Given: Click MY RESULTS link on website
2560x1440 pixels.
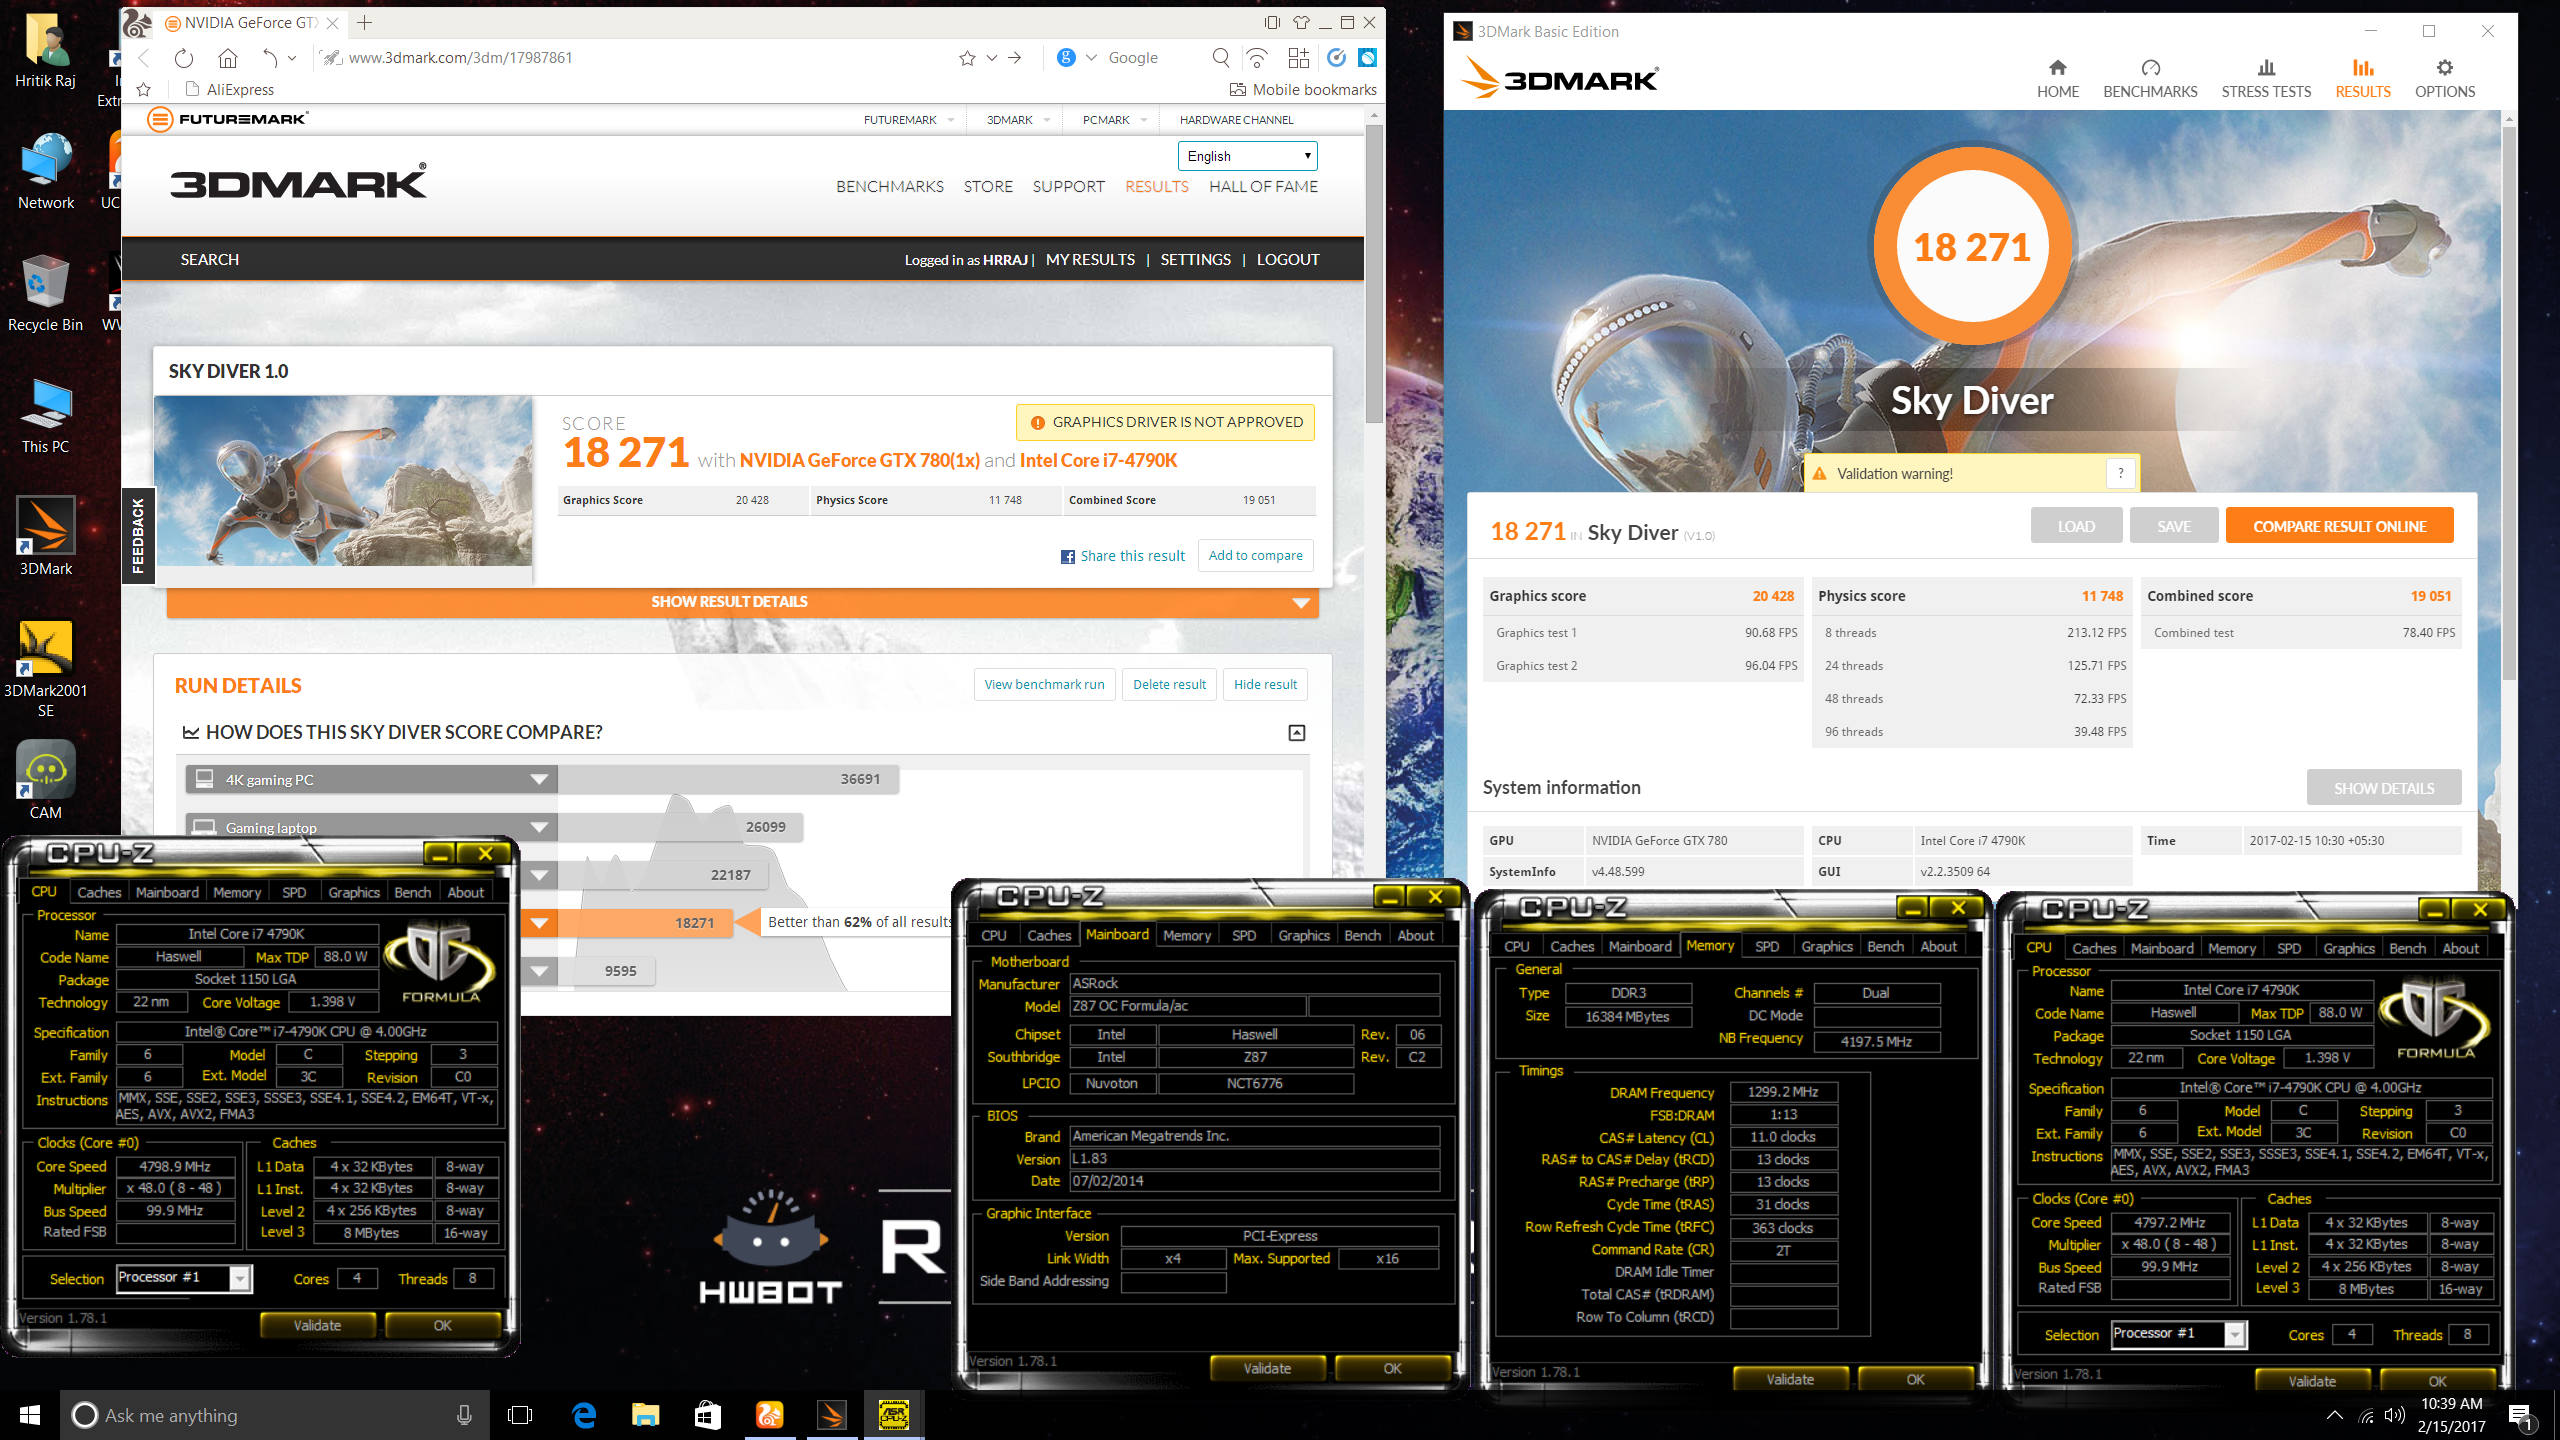Looking at the screenshot, I should pyautogui.click(x=1090, y=260).
